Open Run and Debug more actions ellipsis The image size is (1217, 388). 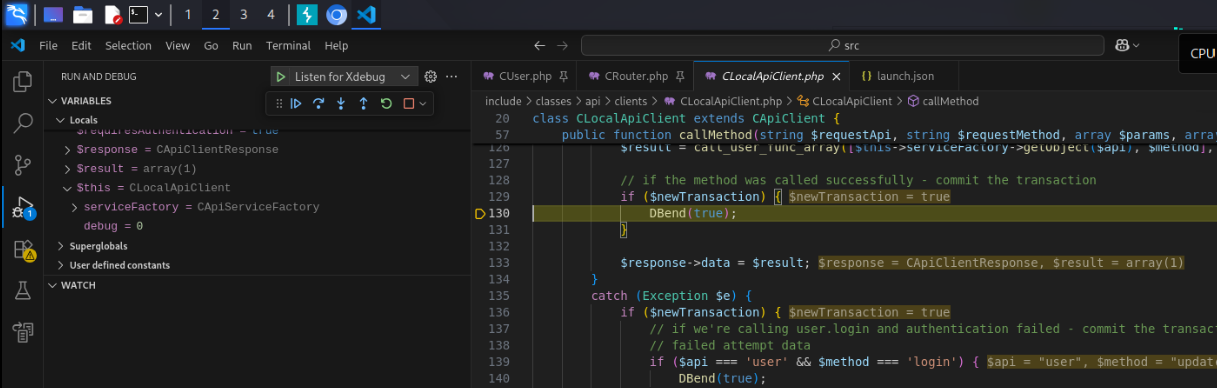pos(452,77)
